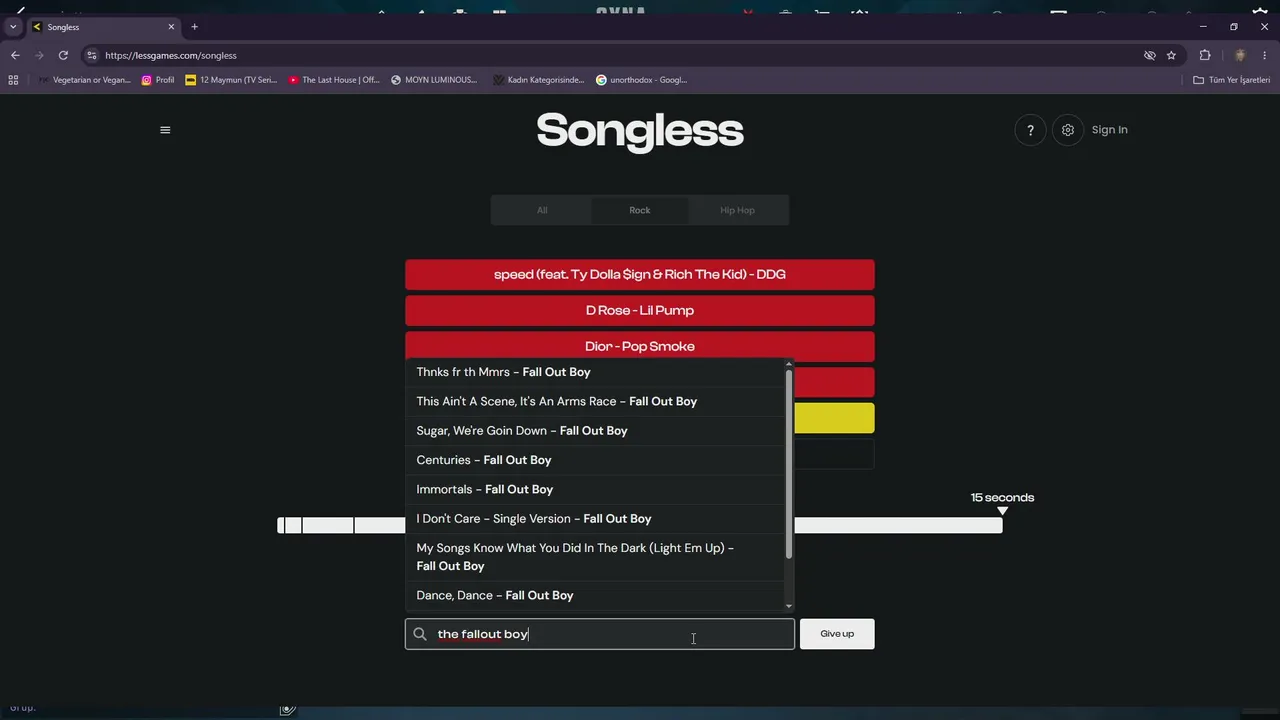
Task: Open the browser three-dot menu
Action: tap(1265, 55)
